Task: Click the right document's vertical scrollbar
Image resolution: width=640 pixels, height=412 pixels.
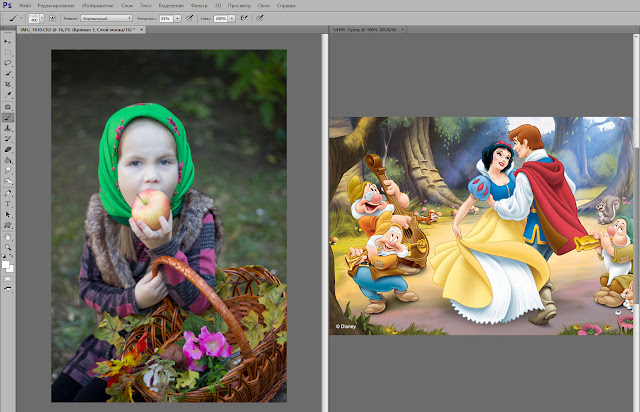Action: coord(637,223)
